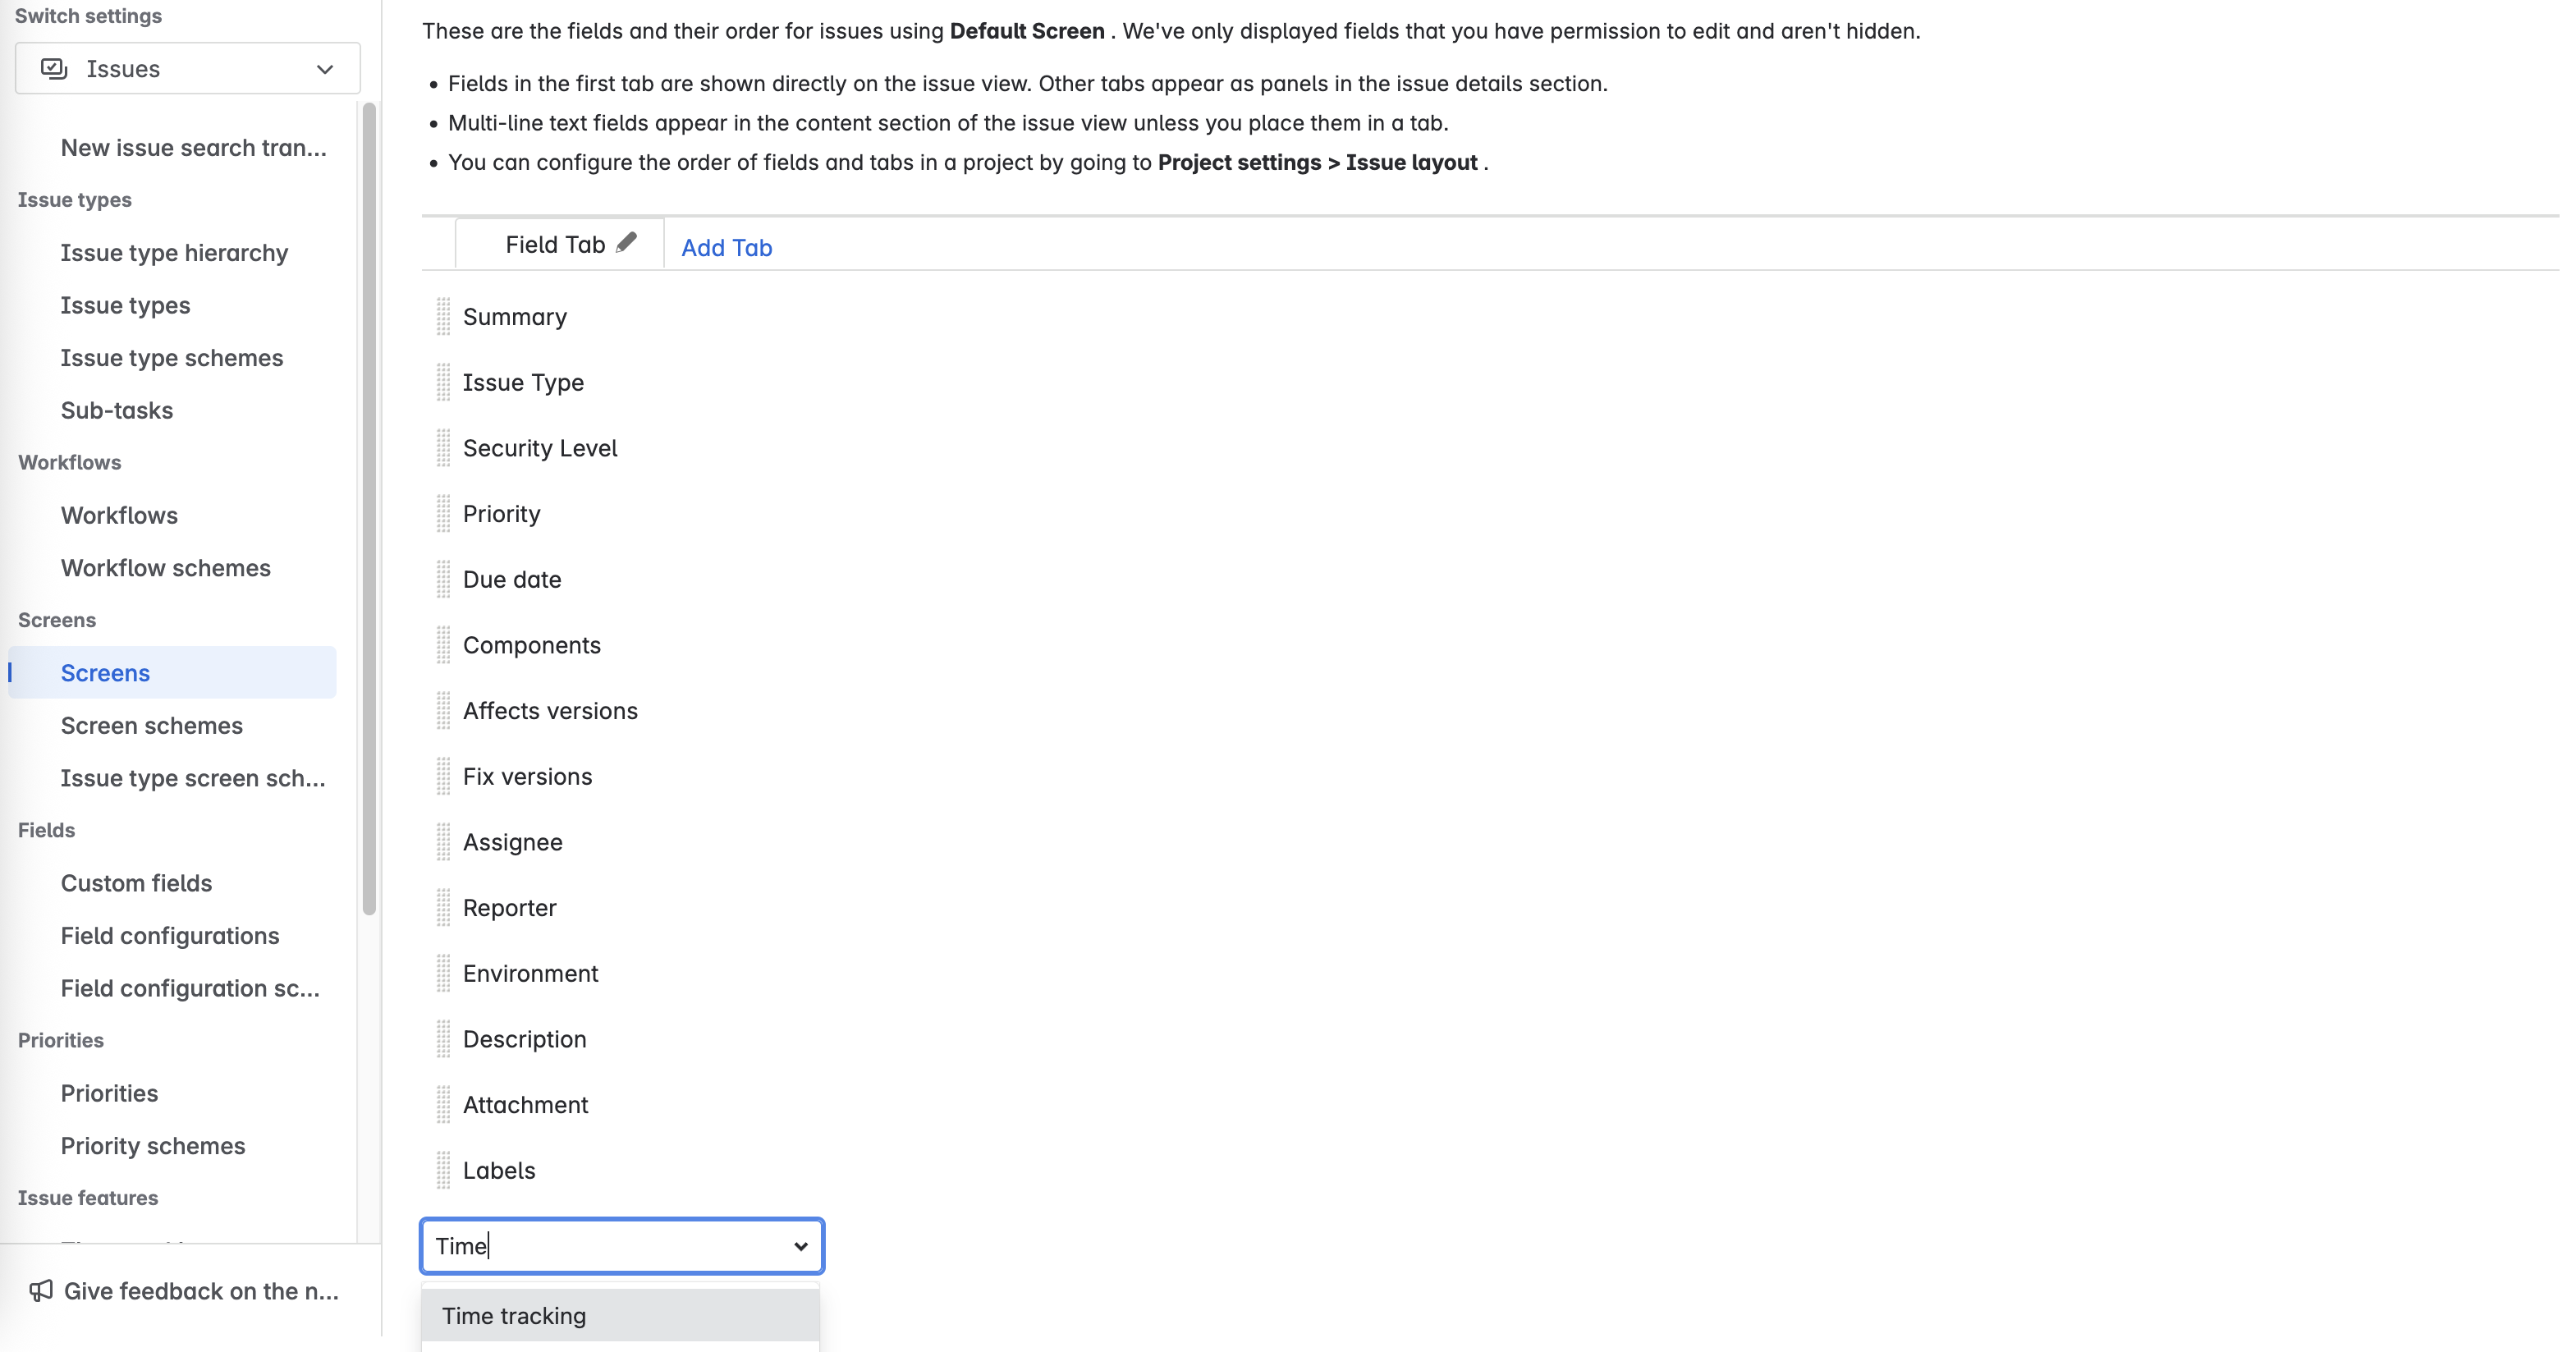The width and height of the screenshot is (2576, 1352).
Task: Select Time tracking from suggestions
Action: (514, 1315)
